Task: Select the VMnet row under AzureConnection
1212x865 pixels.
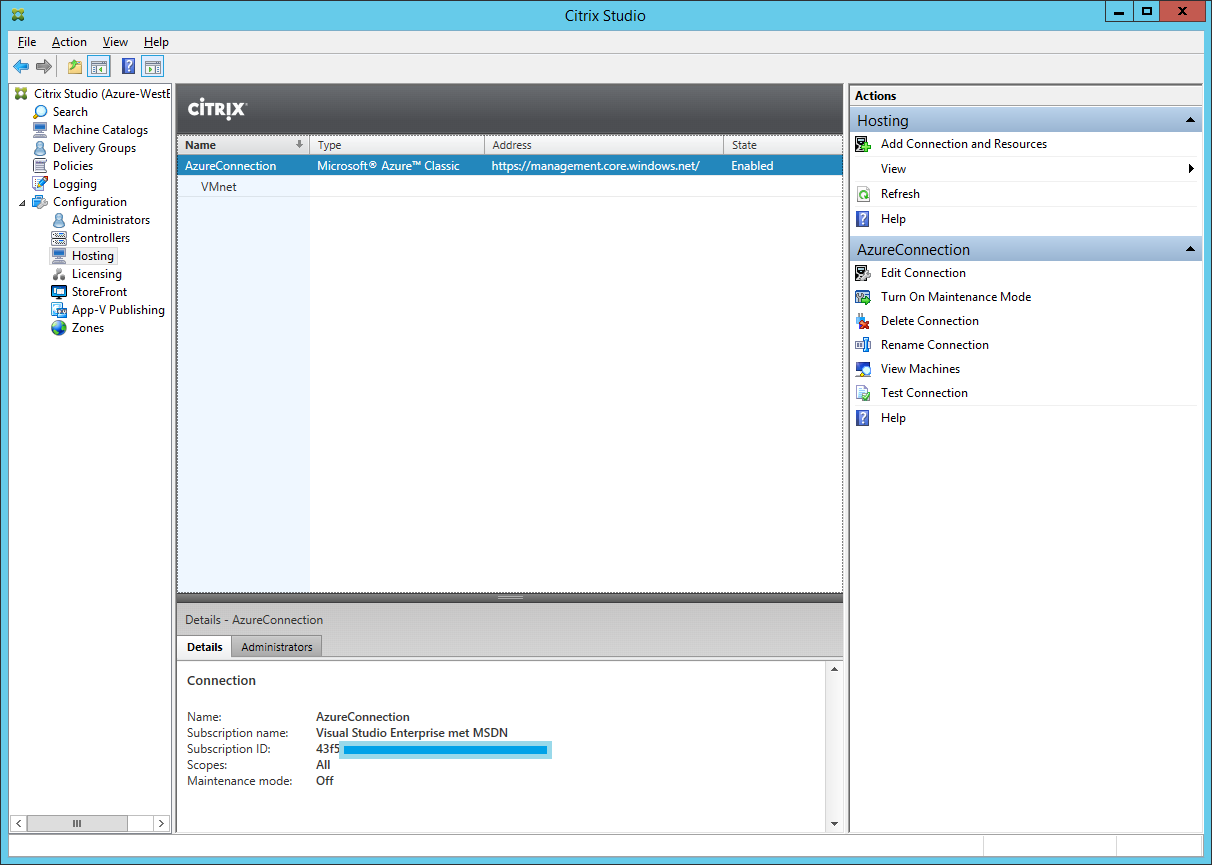Action: point(510,187)
